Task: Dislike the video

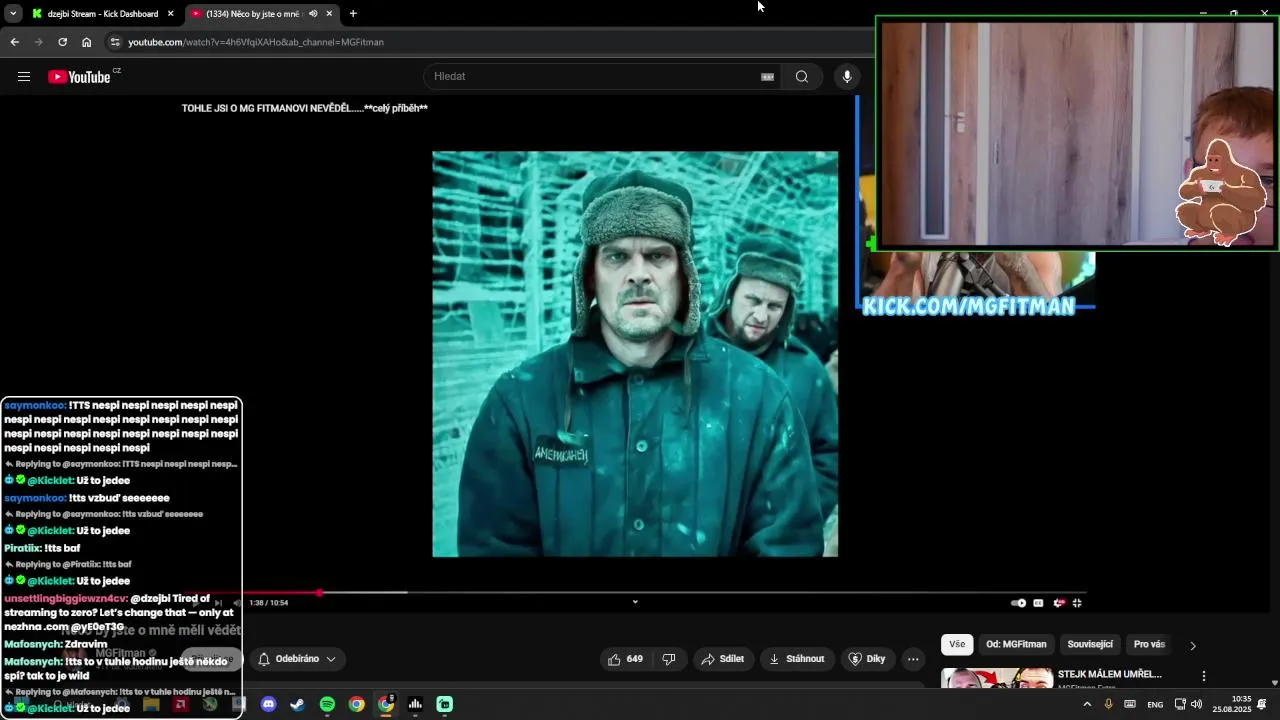Action: 669,659
